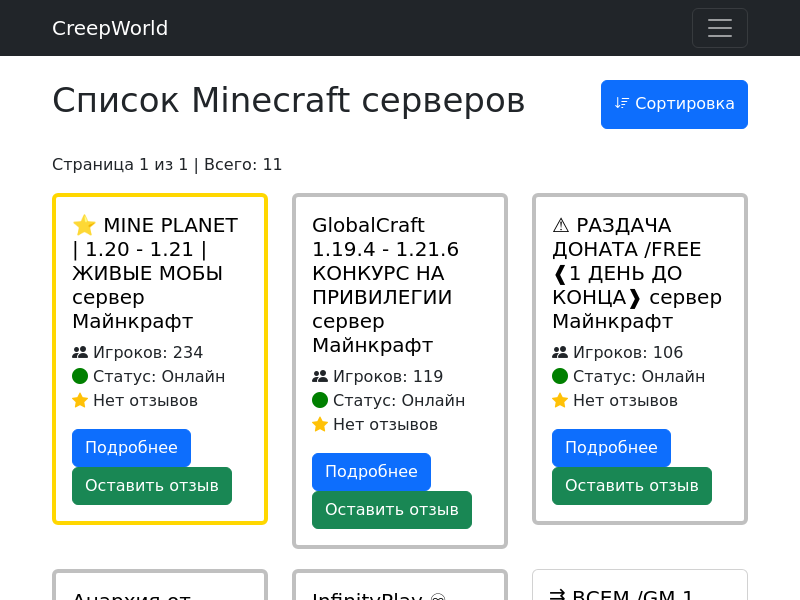Click 'Статус: Онлайн' on РАЗДАЧА ДОНАТА card

coord(639,376)
